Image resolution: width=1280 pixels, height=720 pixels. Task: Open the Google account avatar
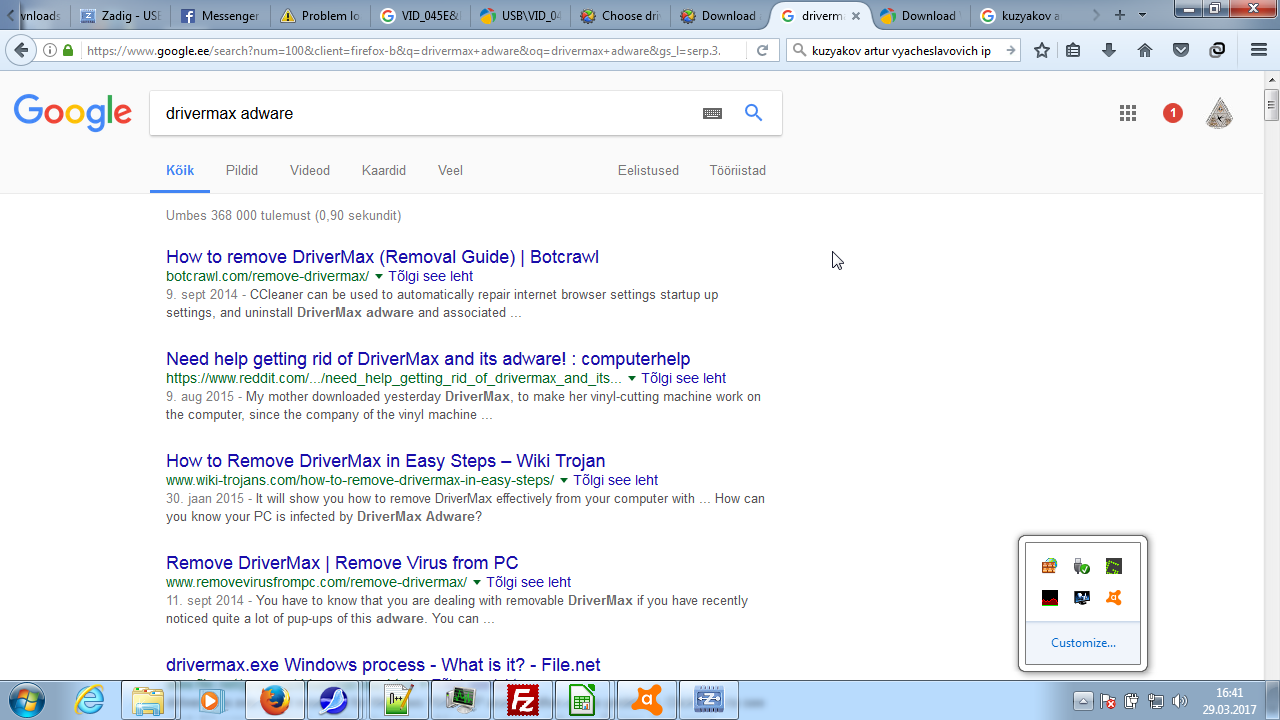(x=1219, y=113)
